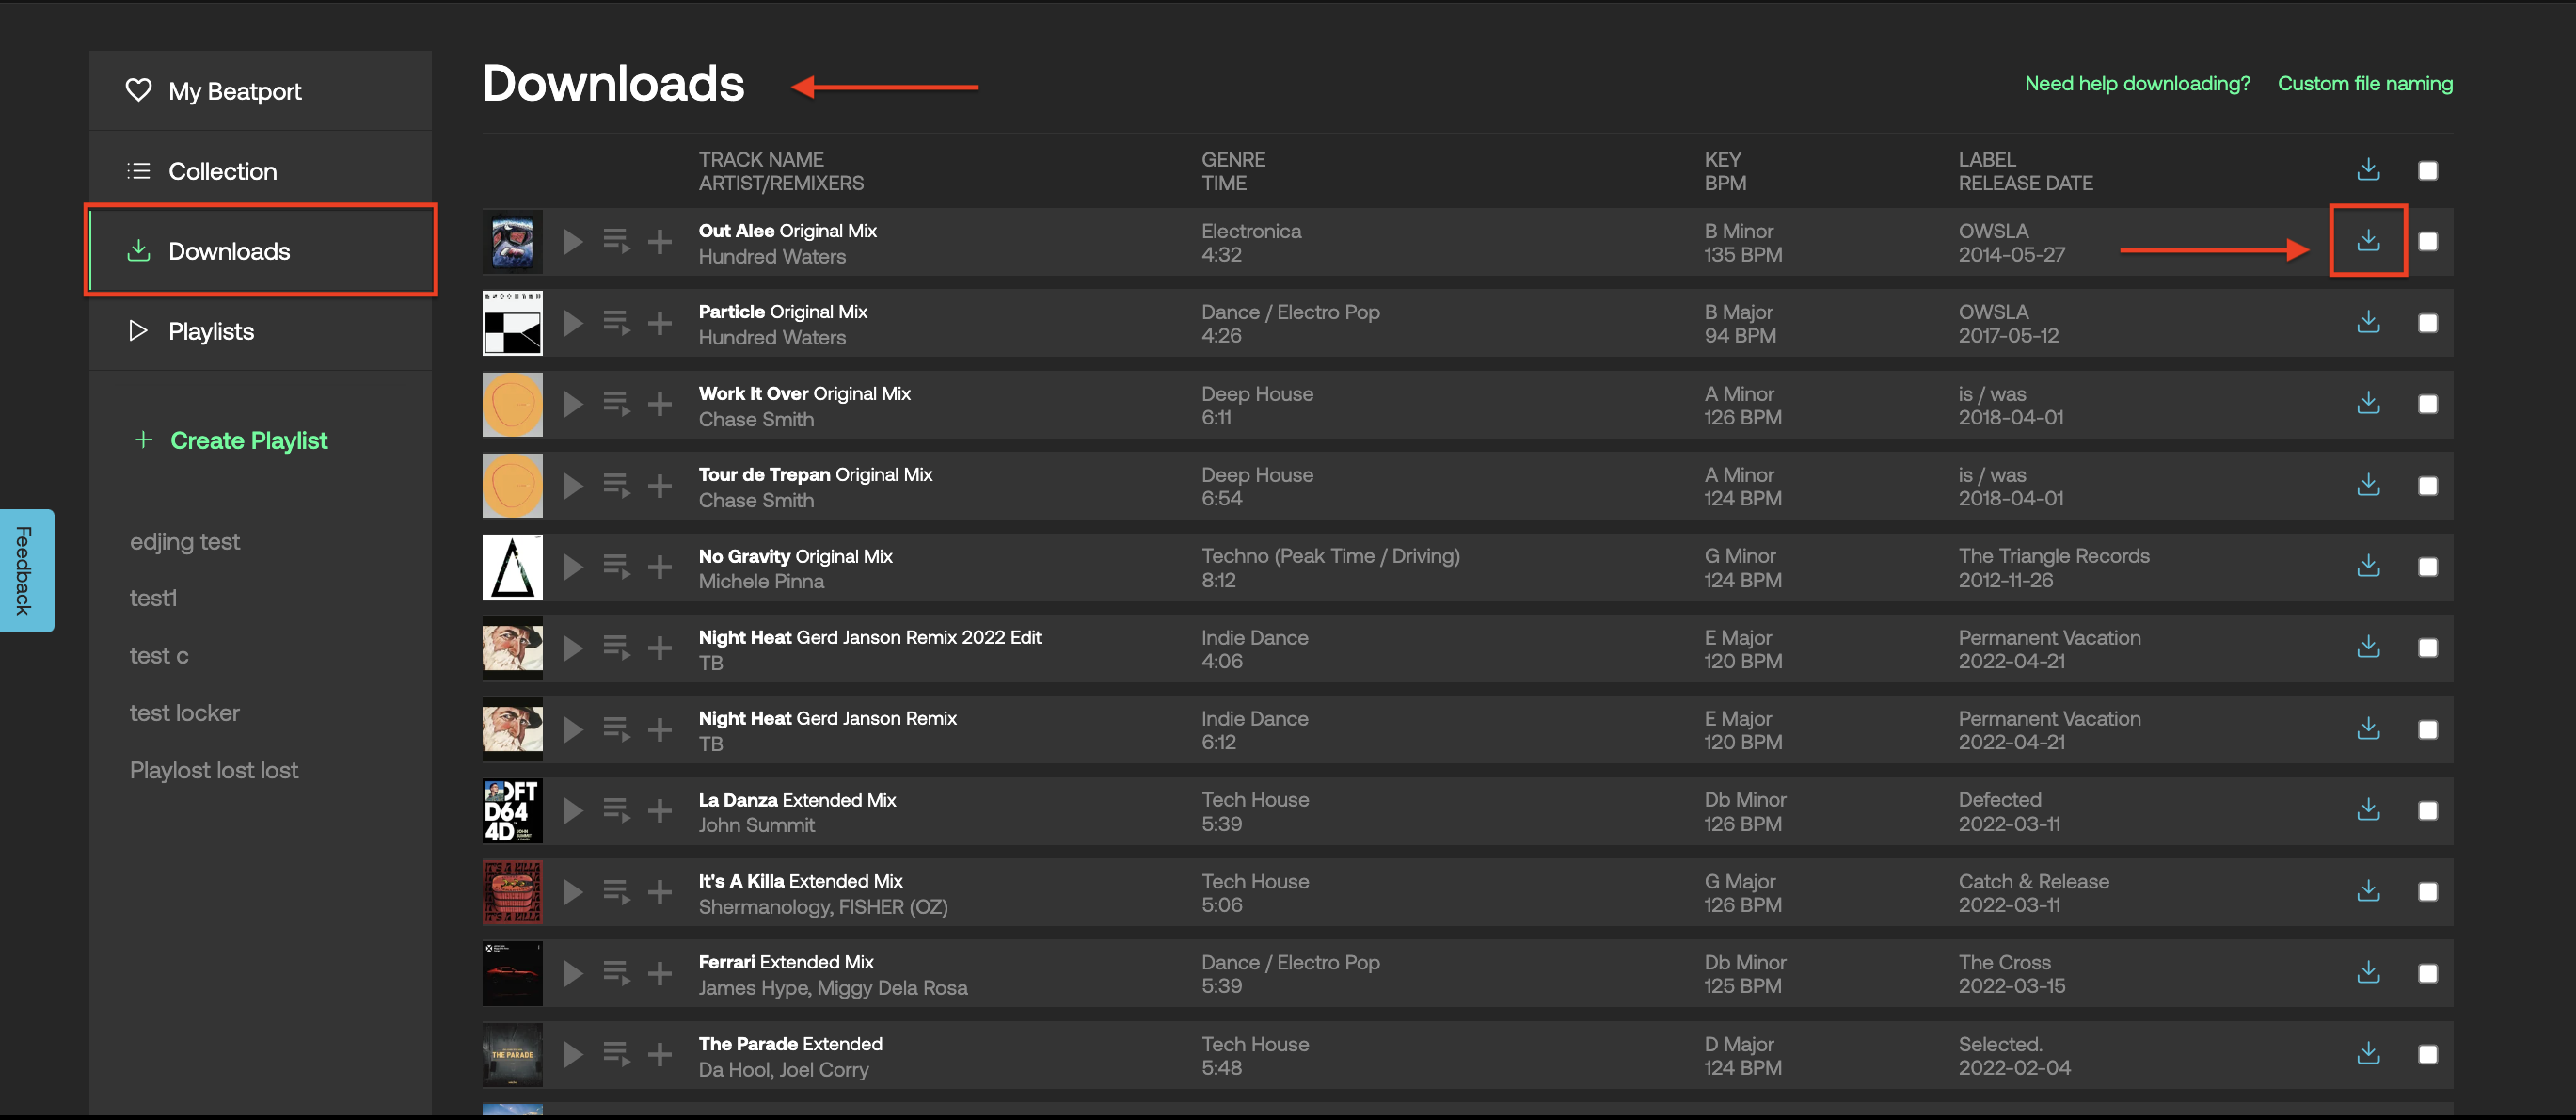Image resolution: width=2576 pixels, height=1120 pixels.
Task: Open John Summit artist link
Action: click(x=756, y=825)
